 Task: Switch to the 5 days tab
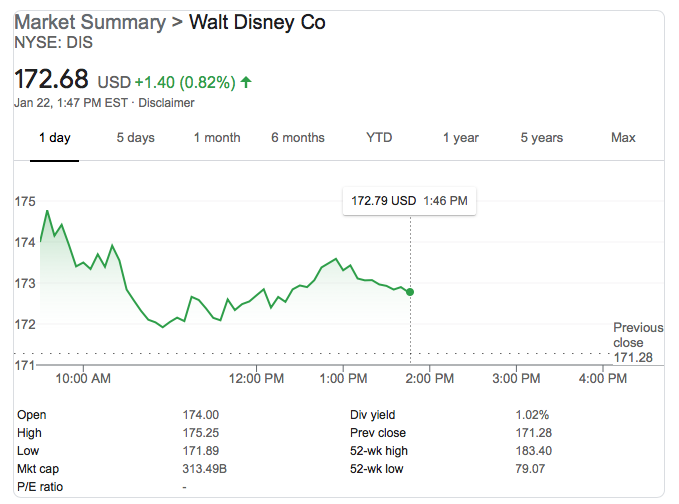tap(135, 138)
